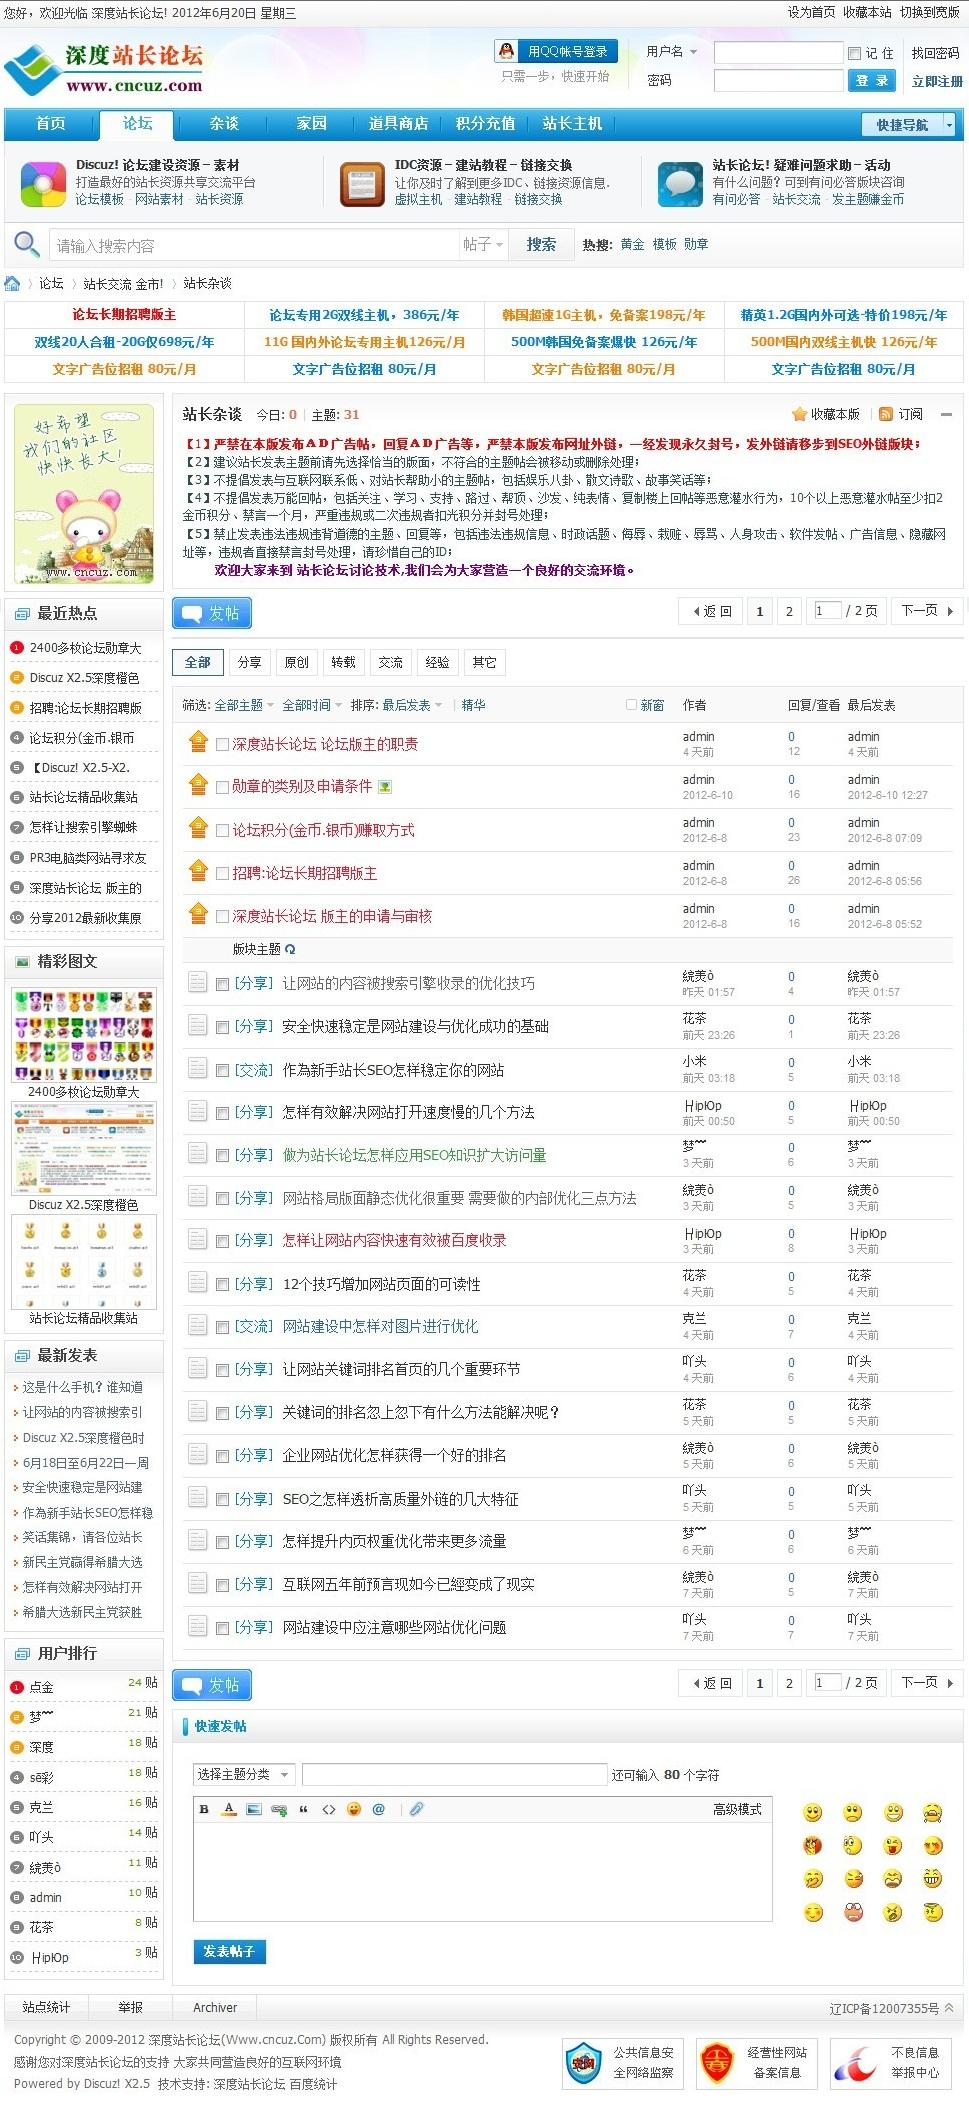Click the 不良信息举报中心 icon
The width and height of the screenshot is (969, 2108).
(x=854, y=2064)
